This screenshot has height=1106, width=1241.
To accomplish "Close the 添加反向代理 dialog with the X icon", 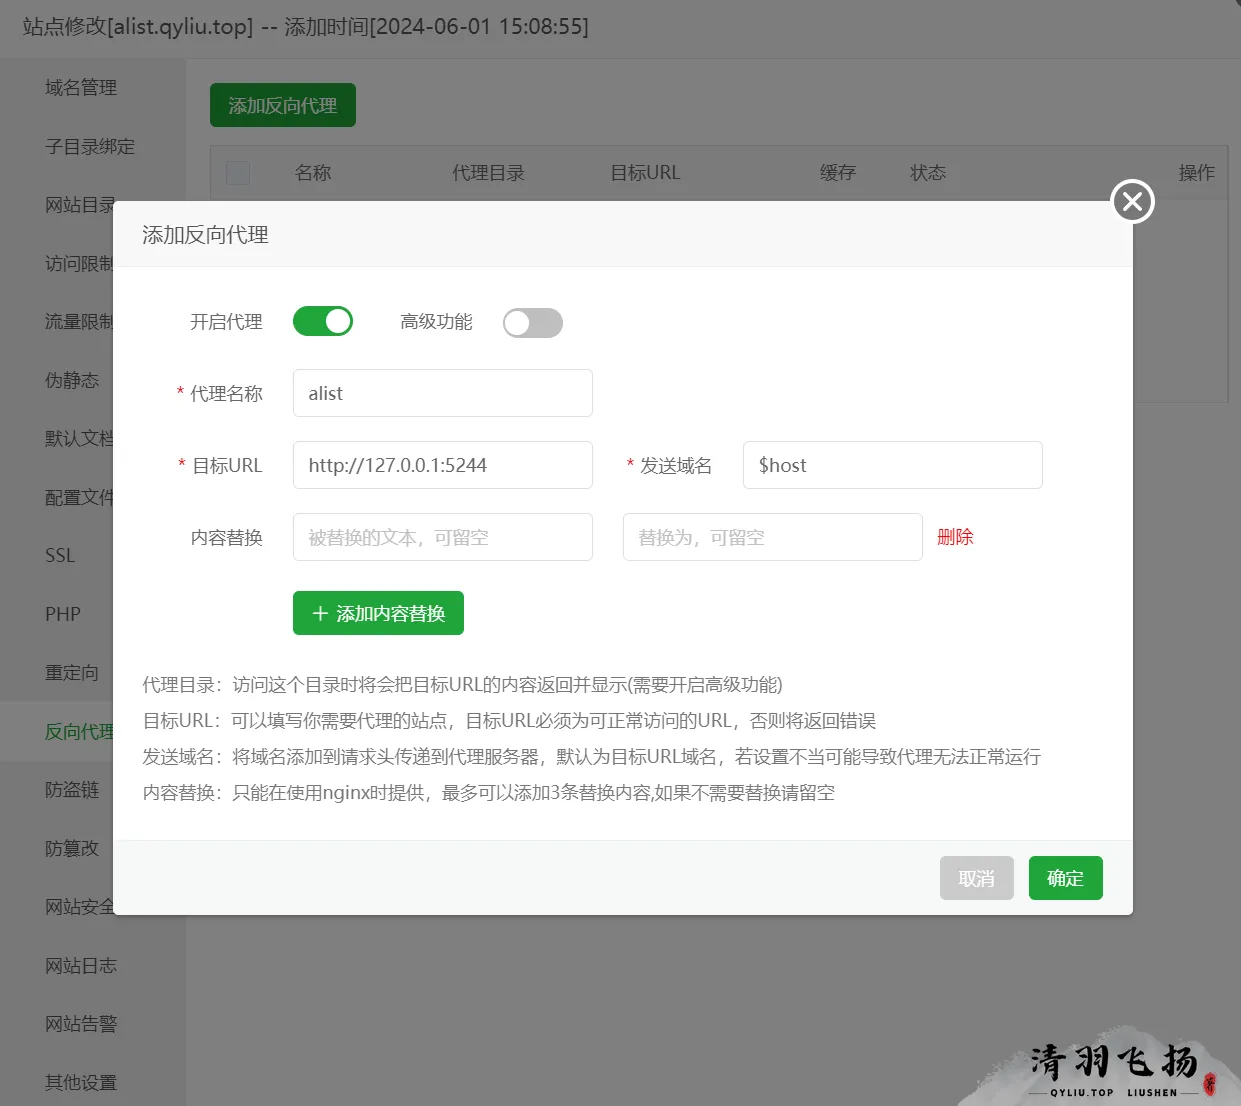I will point(1131,201).
